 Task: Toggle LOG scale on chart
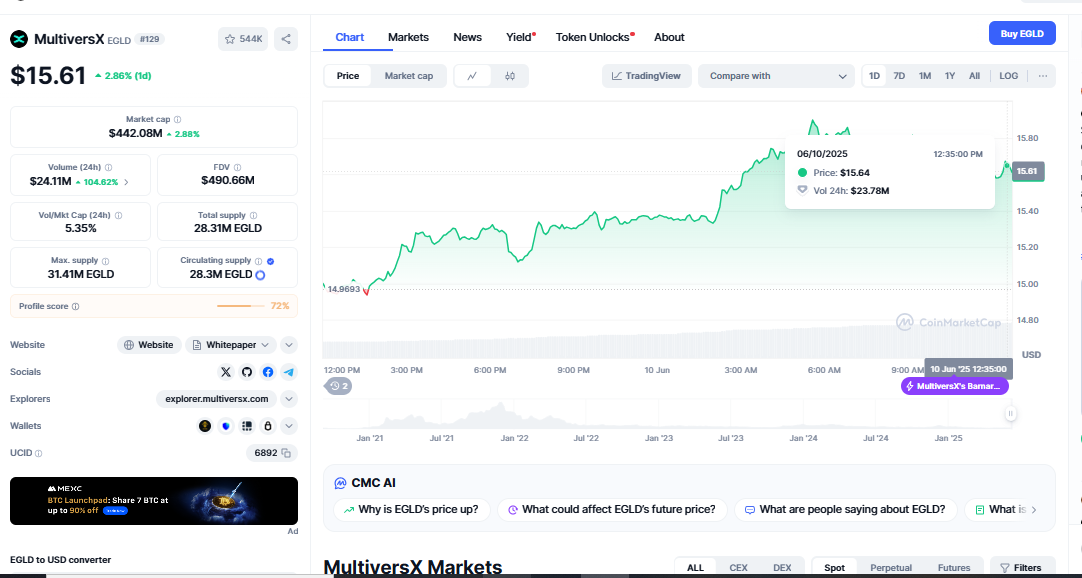1008,76
